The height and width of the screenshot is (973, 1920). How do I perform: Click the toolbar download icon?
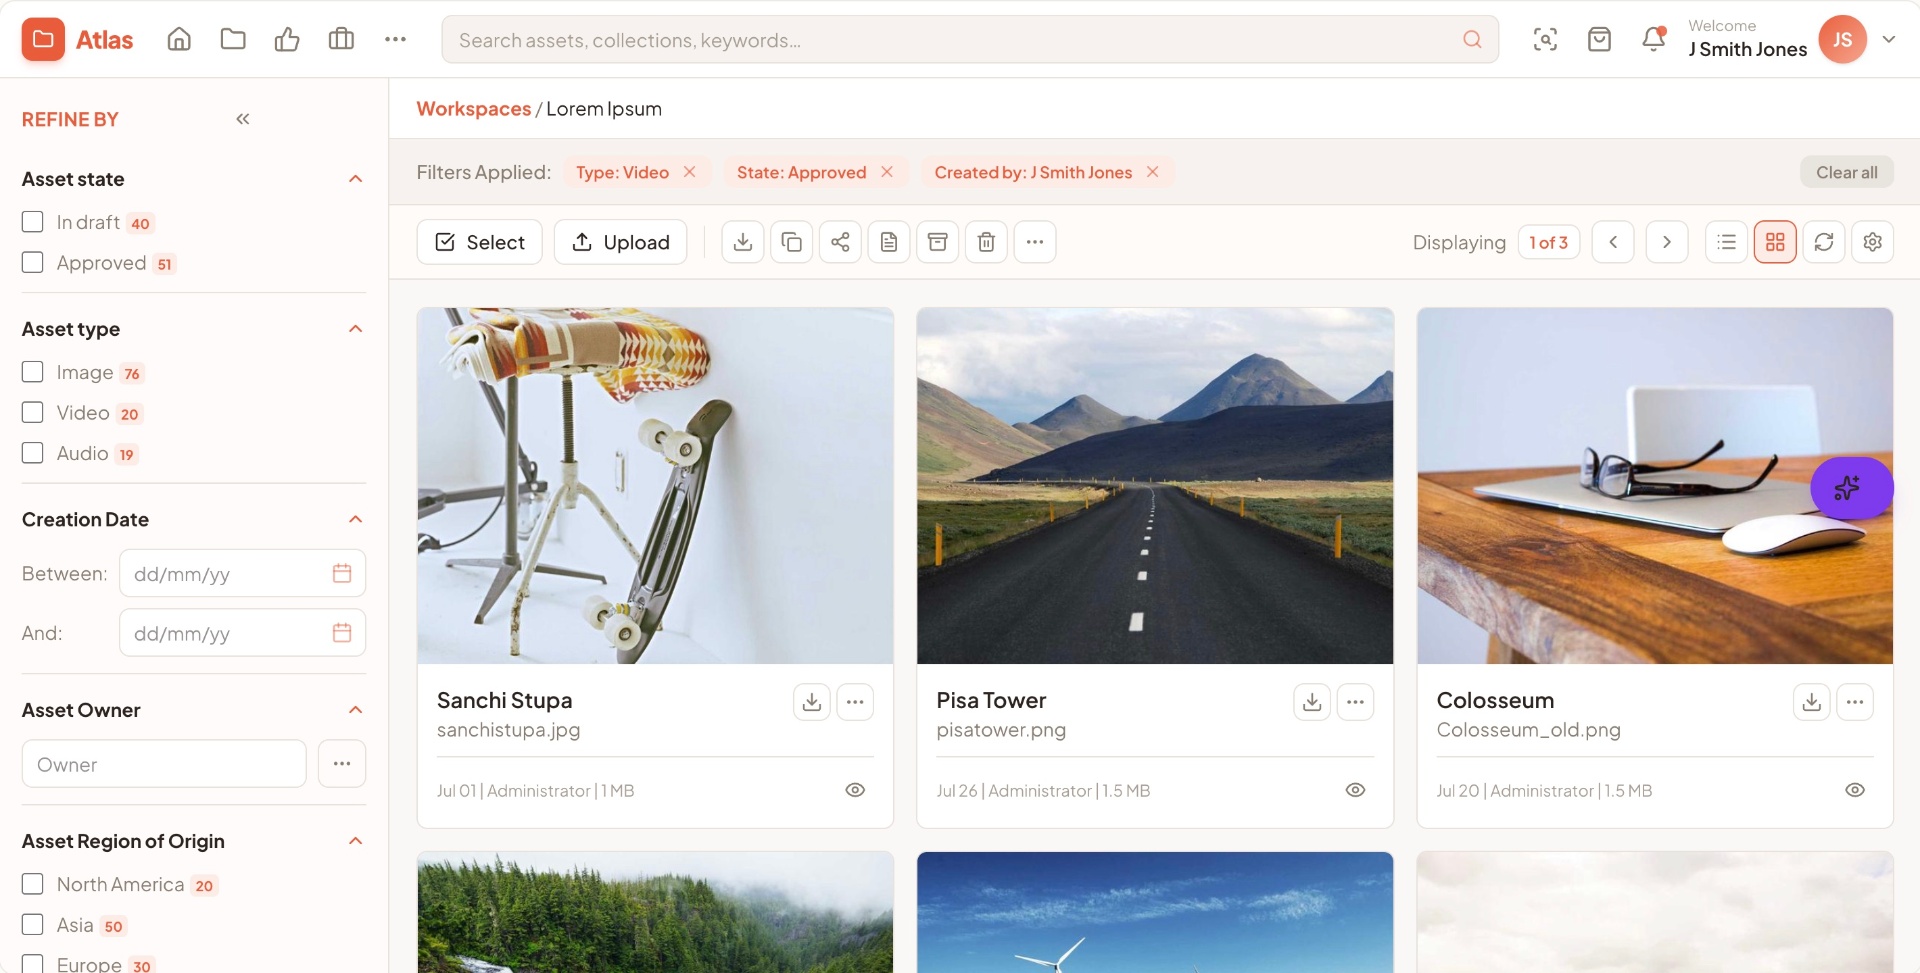pyautogui.click(x=743, y=242)
